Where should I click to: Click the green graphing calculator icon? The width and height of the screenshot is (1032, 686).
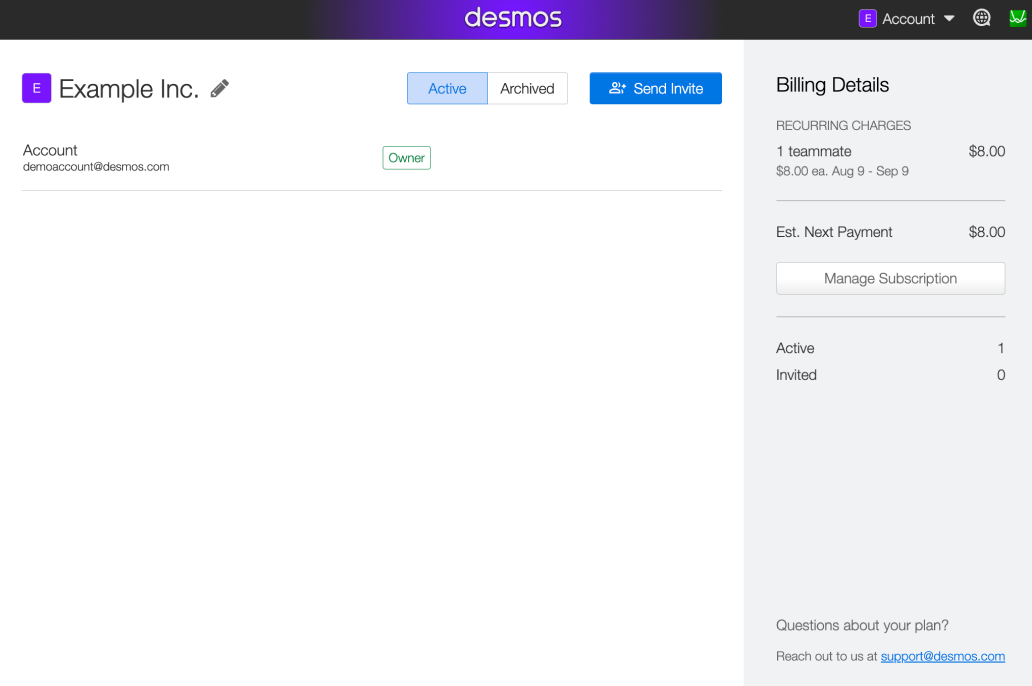tap(1018, 18)
